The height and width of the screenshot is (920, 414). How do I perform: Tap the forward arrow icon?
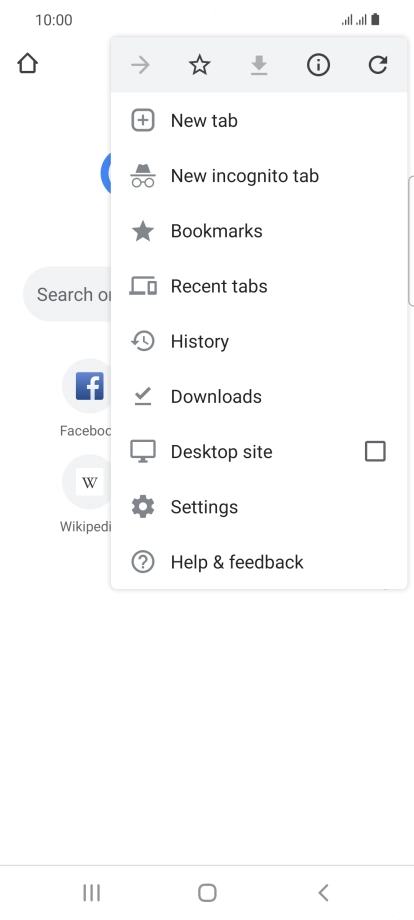(140, 65)
